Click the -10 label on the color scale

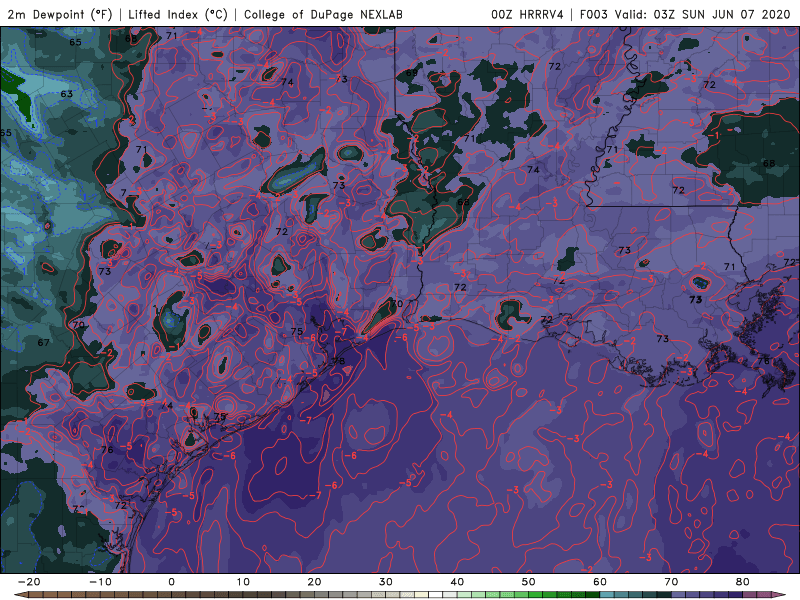click(x=100, y=582)
